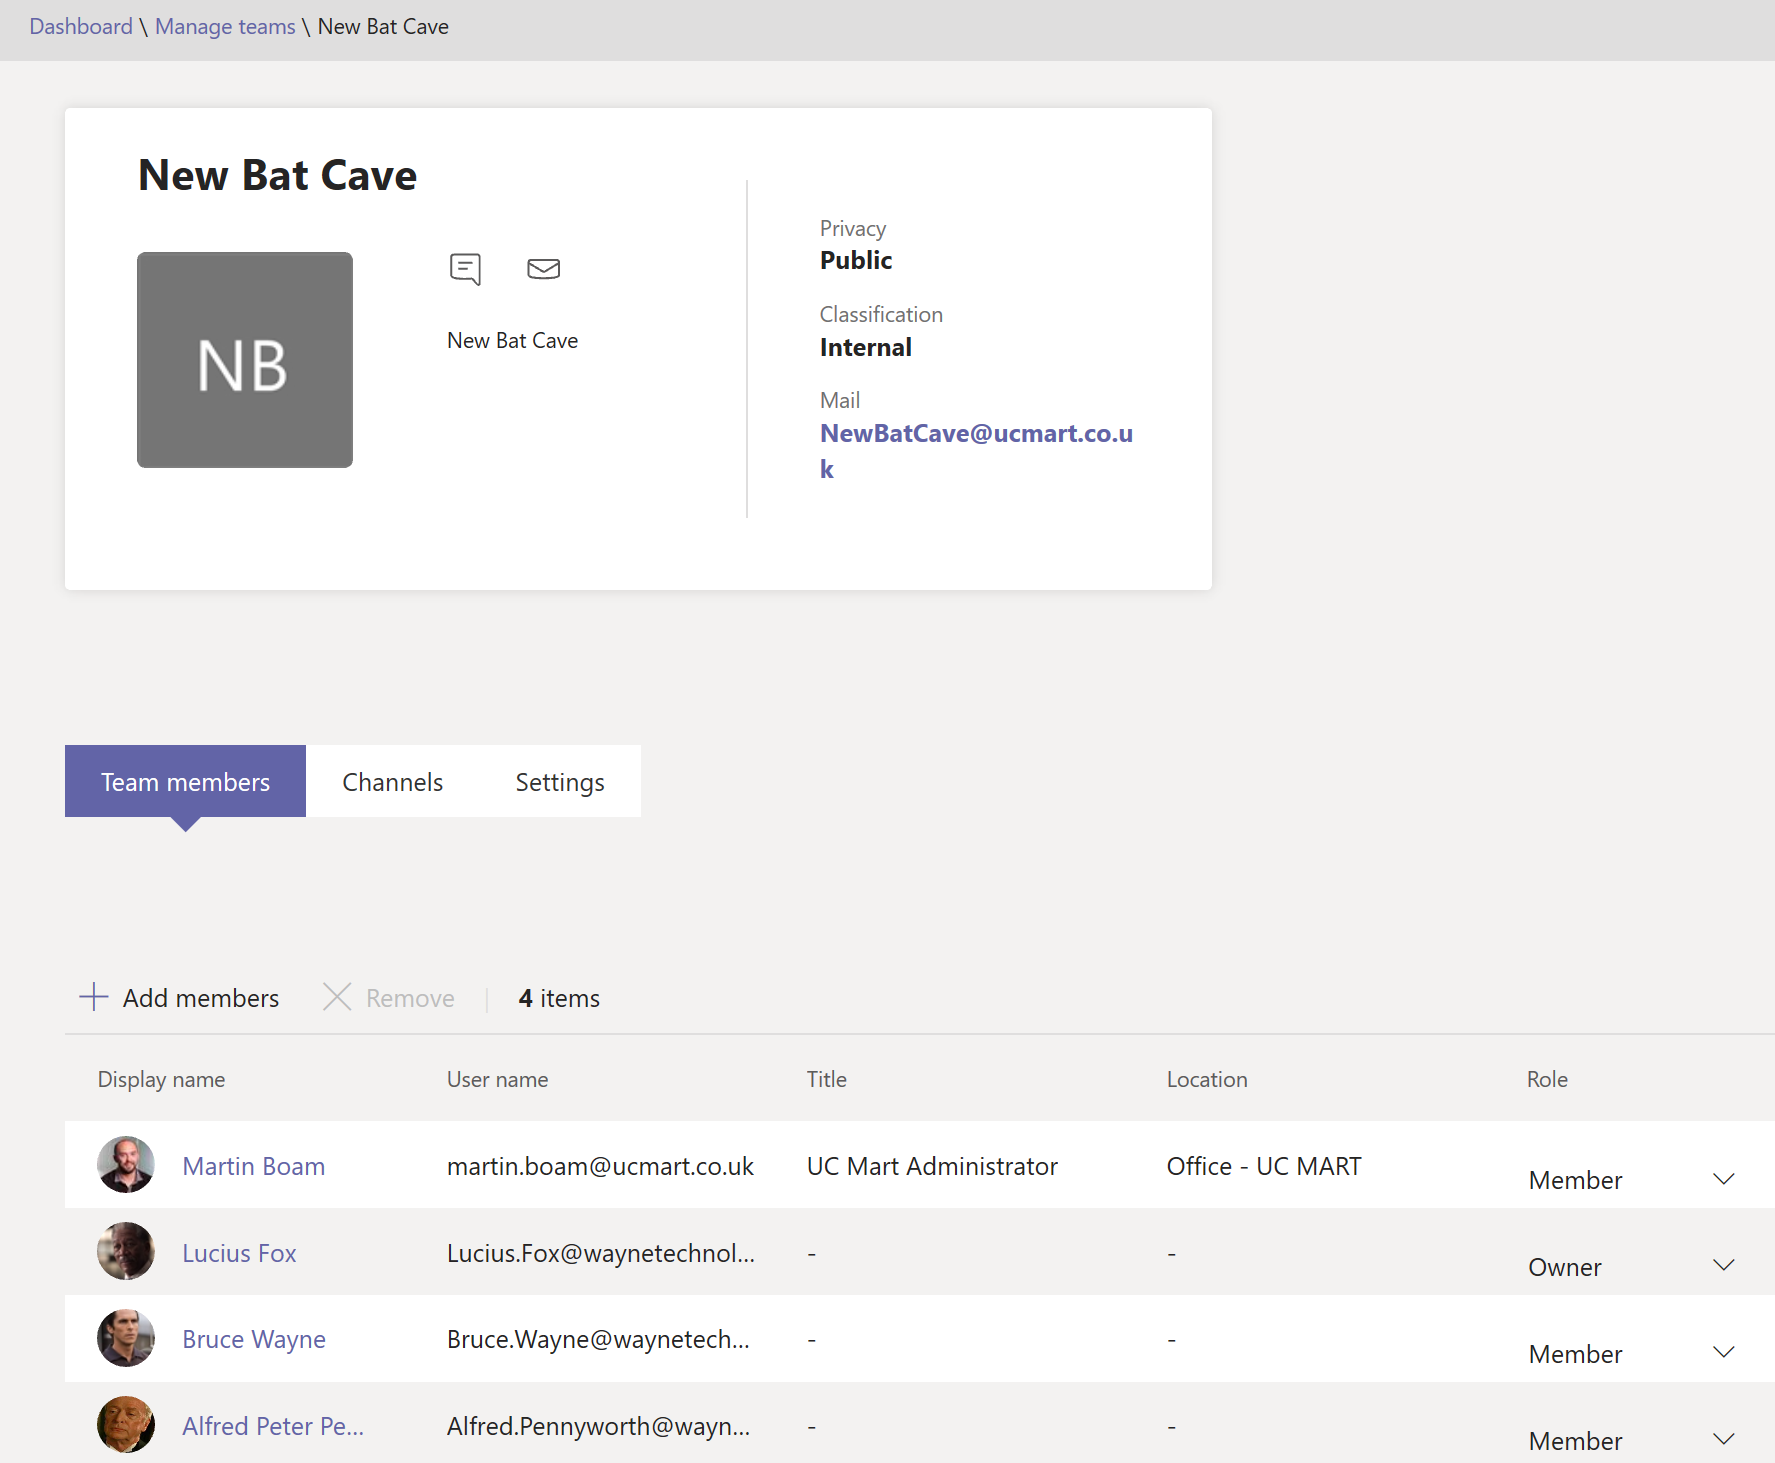Viewport: 1775px width, 1463px height.
Task: Click the chat conversation icon
Action: pyautogui.click(x=465, y=268)
